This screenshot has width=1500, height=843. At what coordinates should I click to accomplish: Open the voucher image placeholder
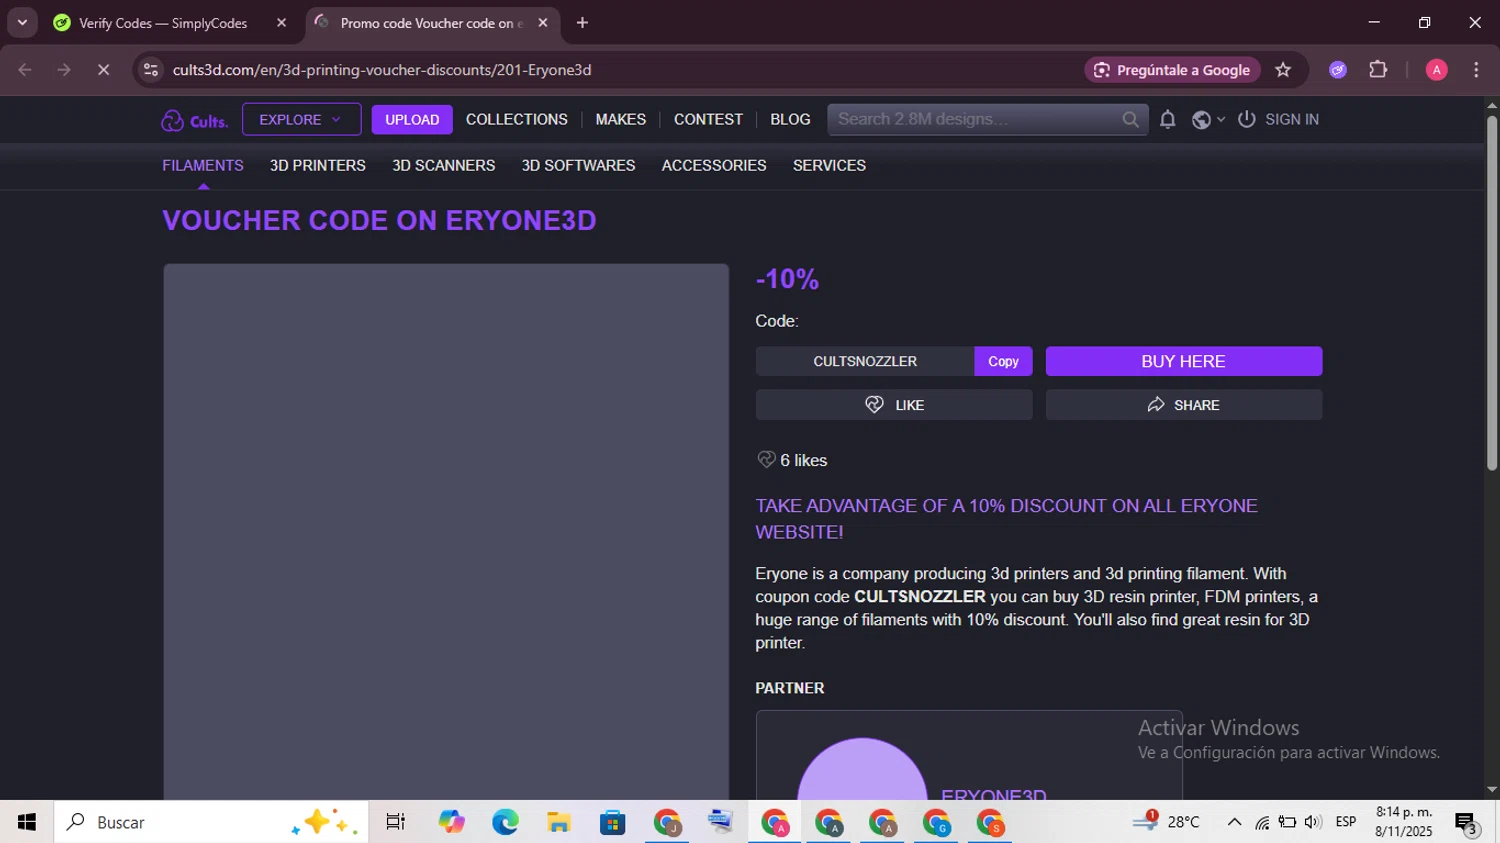(x=446, y=531)
